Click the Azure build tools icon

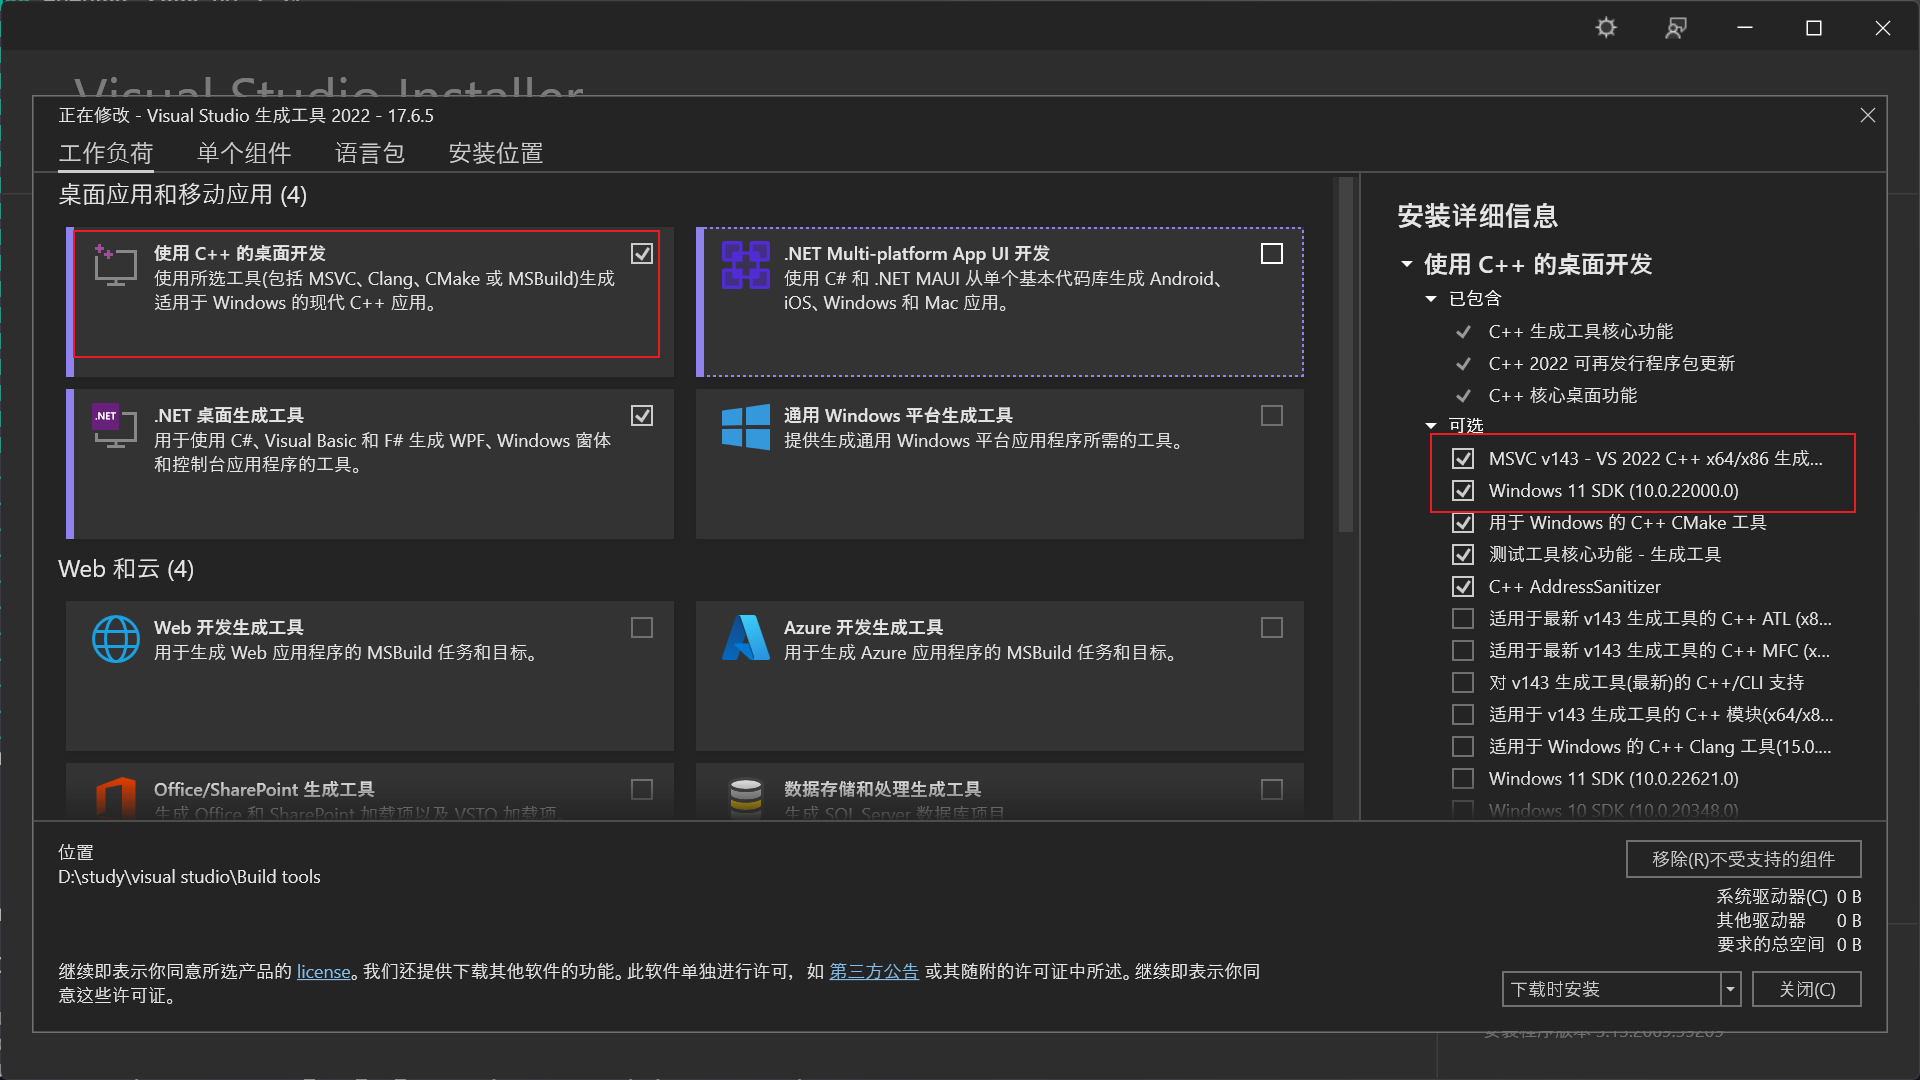pyautogui.click(x=745, y=639)
